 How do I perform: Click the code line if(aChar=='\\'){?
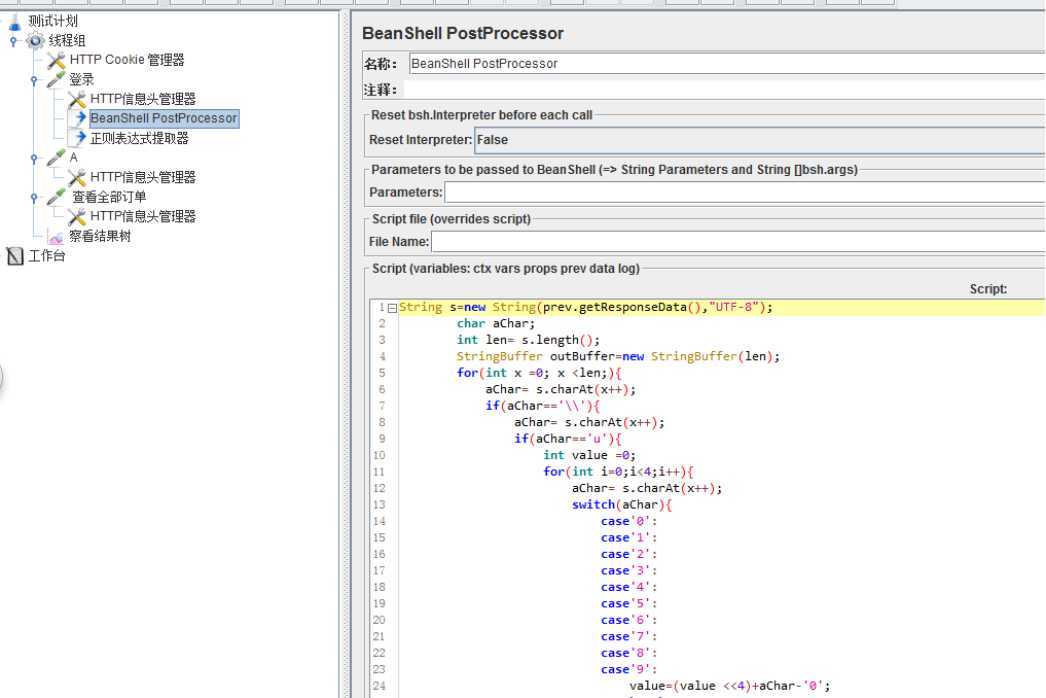click(542, 406)
